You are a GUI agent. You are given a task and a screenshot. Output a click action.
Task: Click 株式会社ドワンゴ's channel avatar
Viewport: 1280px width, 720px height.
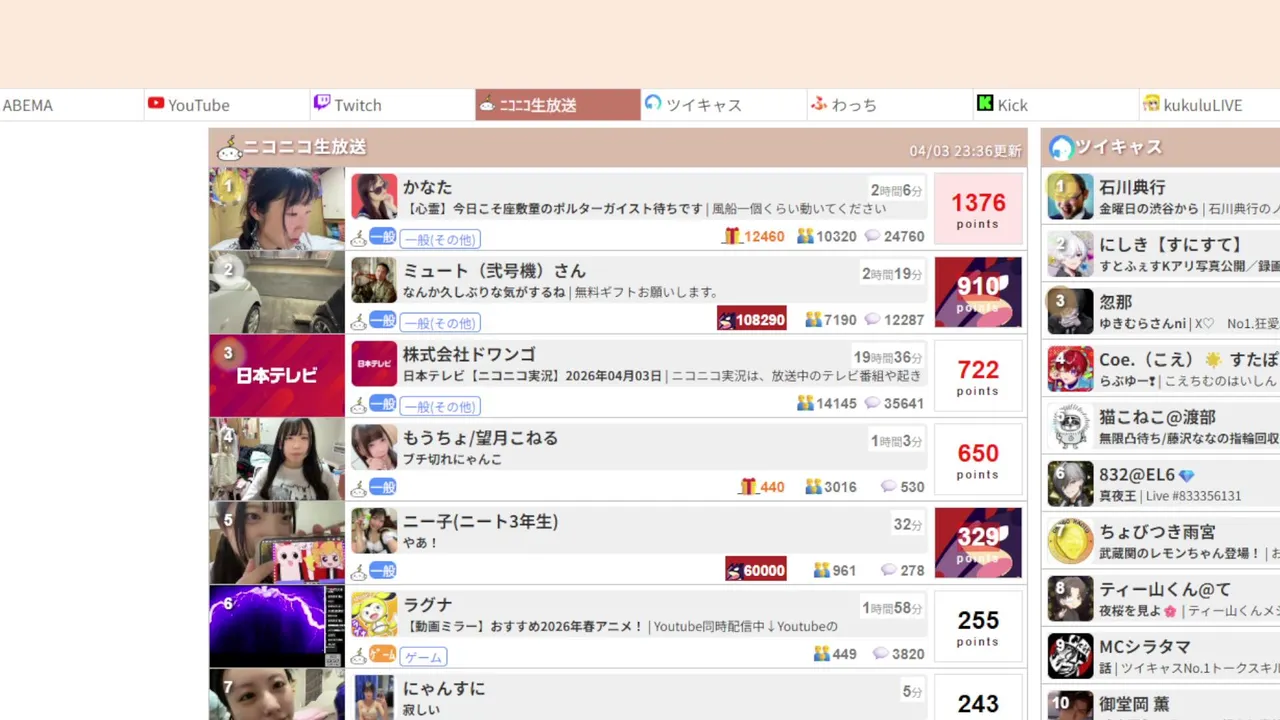click(374, 364)
